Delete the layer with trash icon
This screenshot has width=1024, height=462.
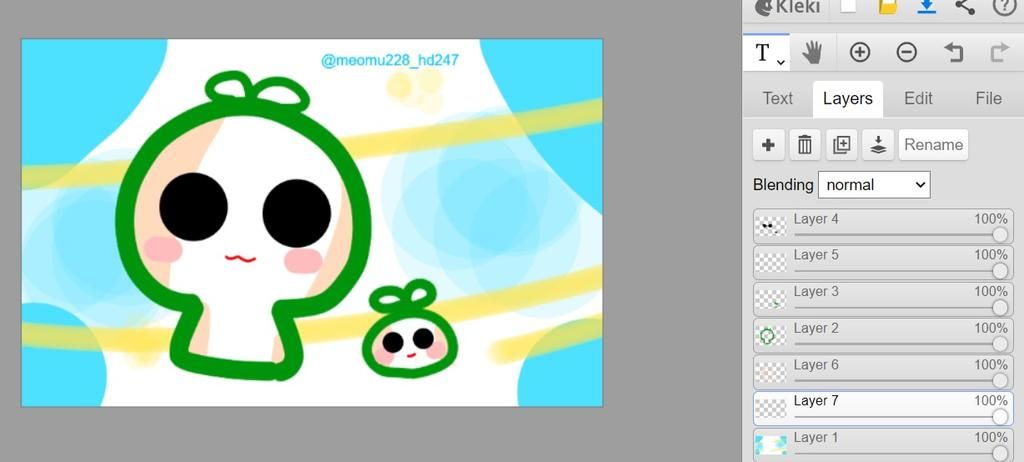coord(805,144)
